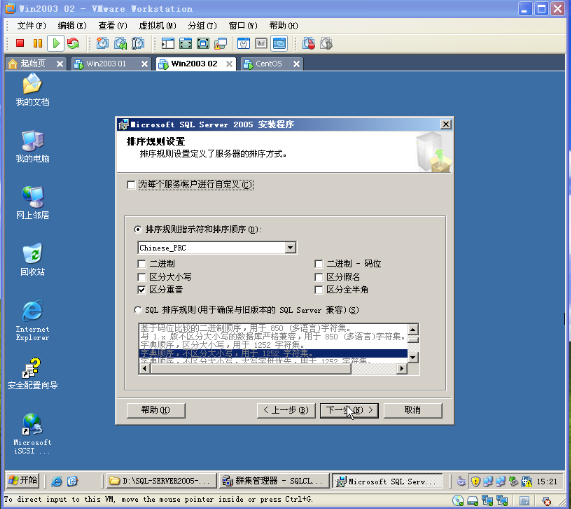The image size is (571, 509).
Task: Open the Snapshot Manager toolbar icon
Action: [x=138, y=44]
